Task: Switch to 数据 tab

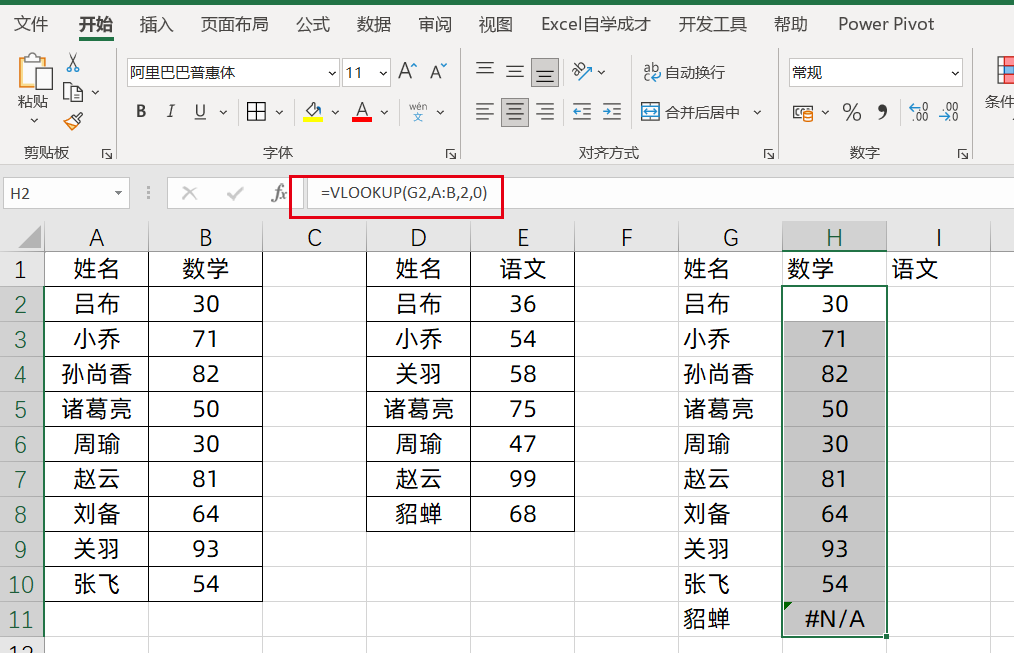Action: pos(374,25)
